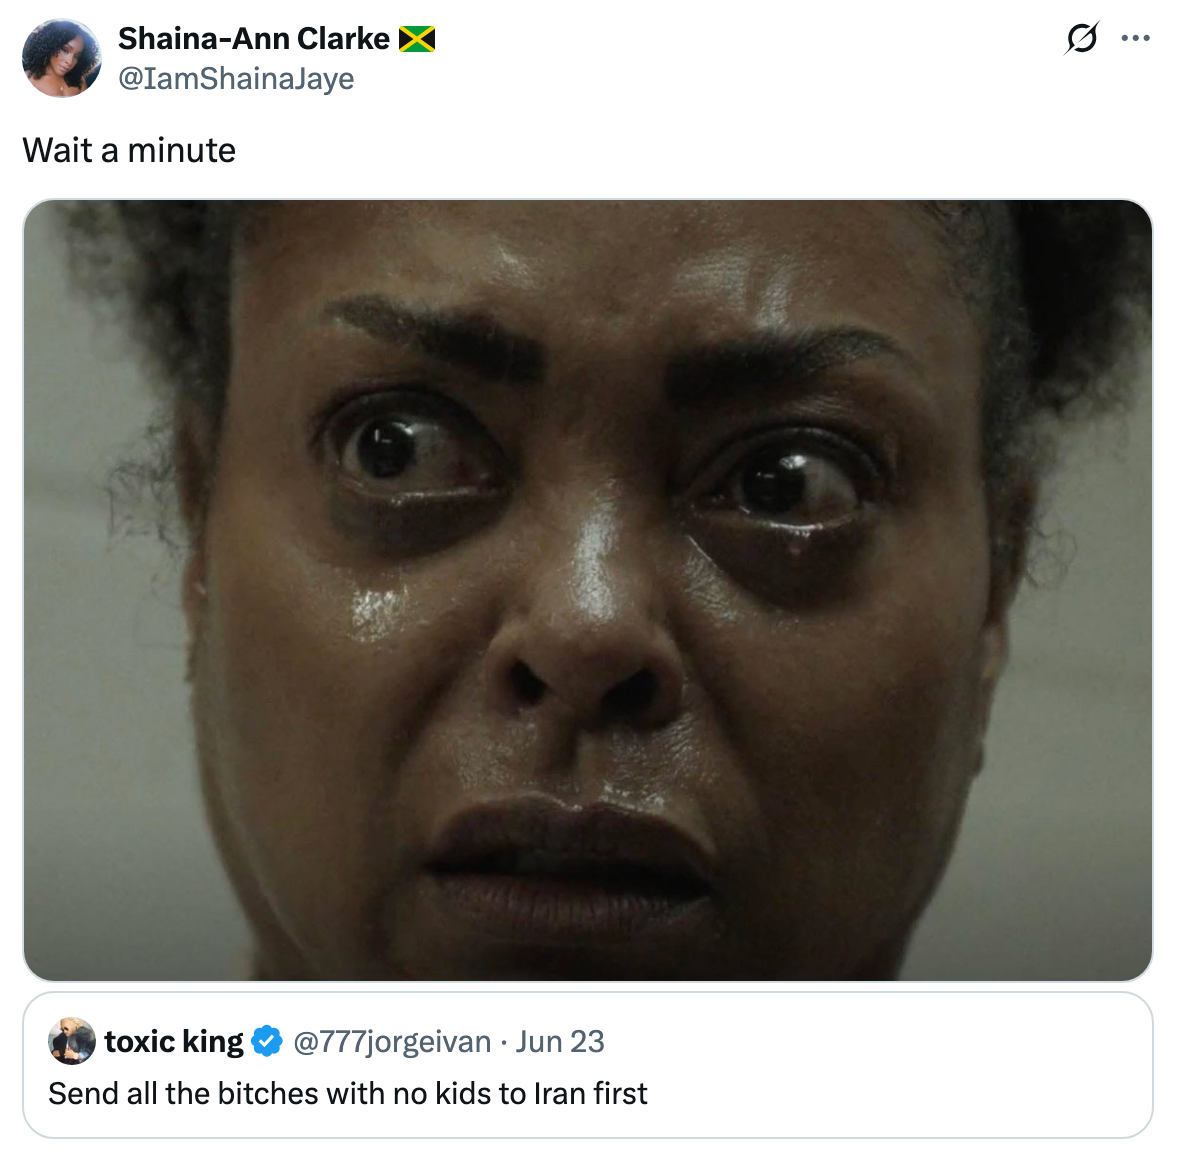Open the tweet author's display name
This screenshot has width=1180, height=1162.
pos(250,38)
